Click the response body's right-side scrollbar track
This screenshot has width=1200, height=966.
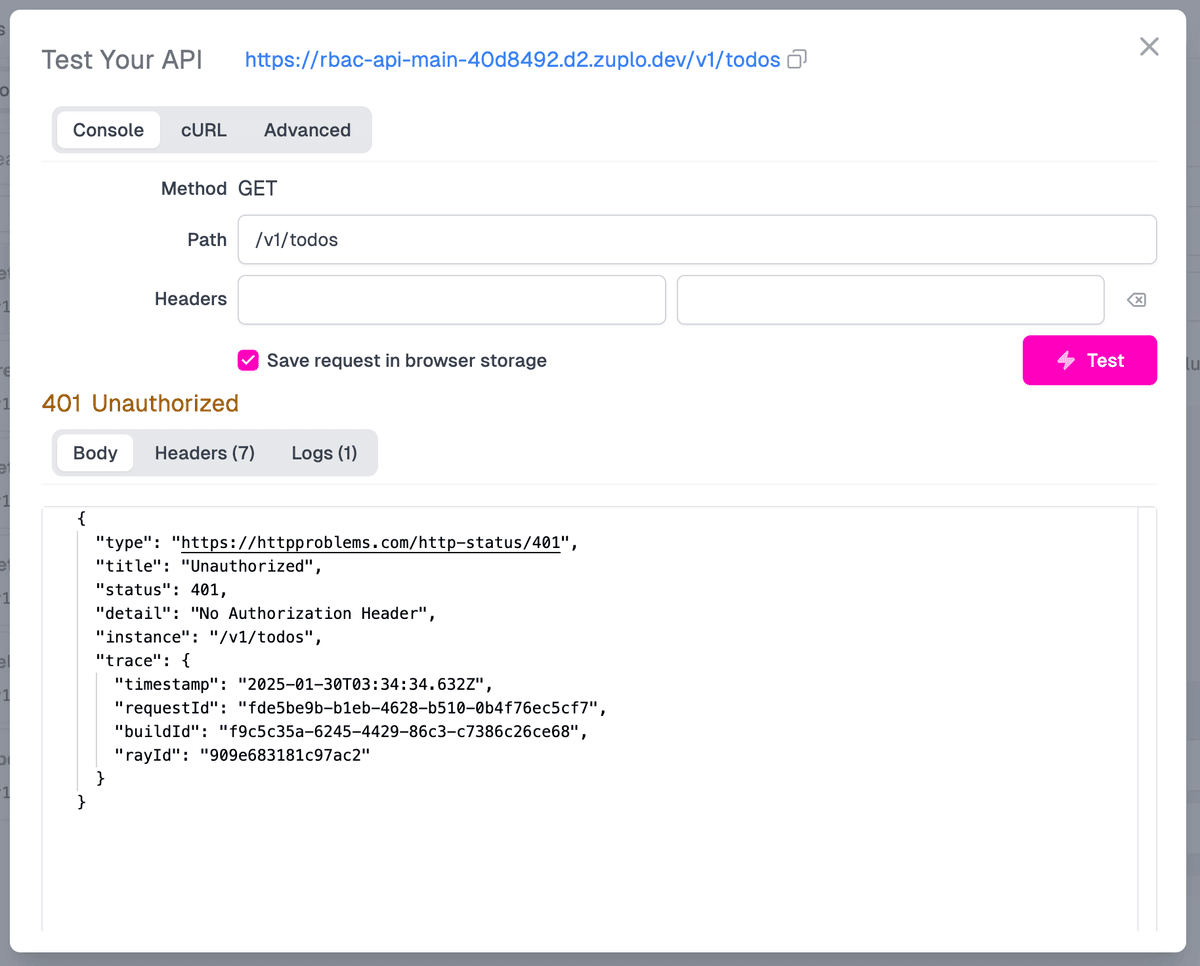(1147, 720)
